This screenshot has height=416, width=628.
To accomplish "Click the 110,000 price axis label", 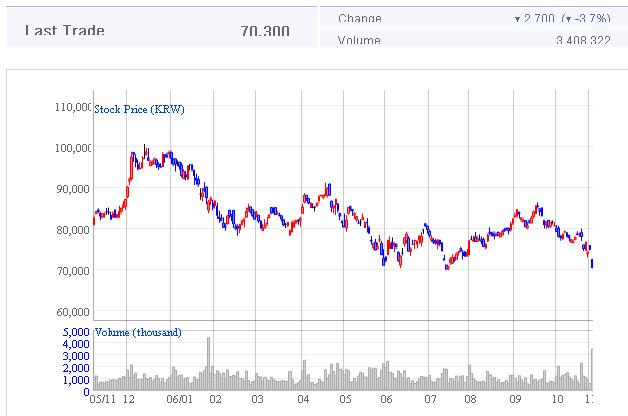I will [x=73, y=107].
